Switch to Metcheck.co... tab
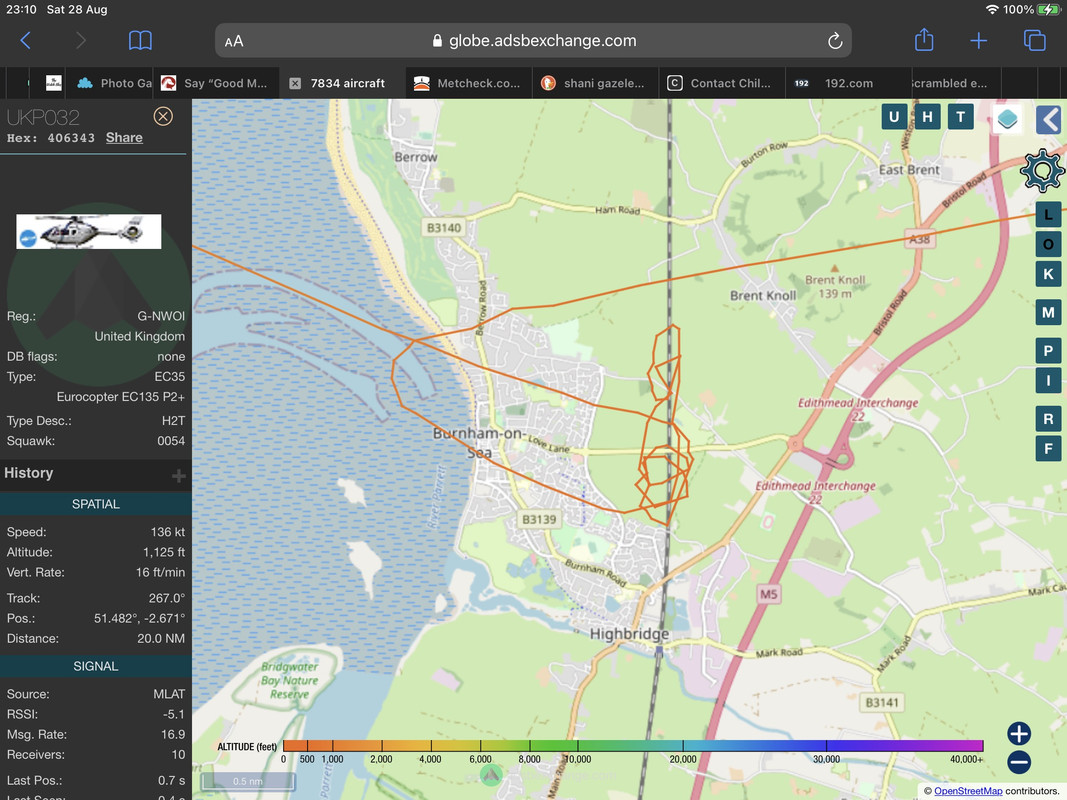1067x800 pixels. click(x=468, y=83)
